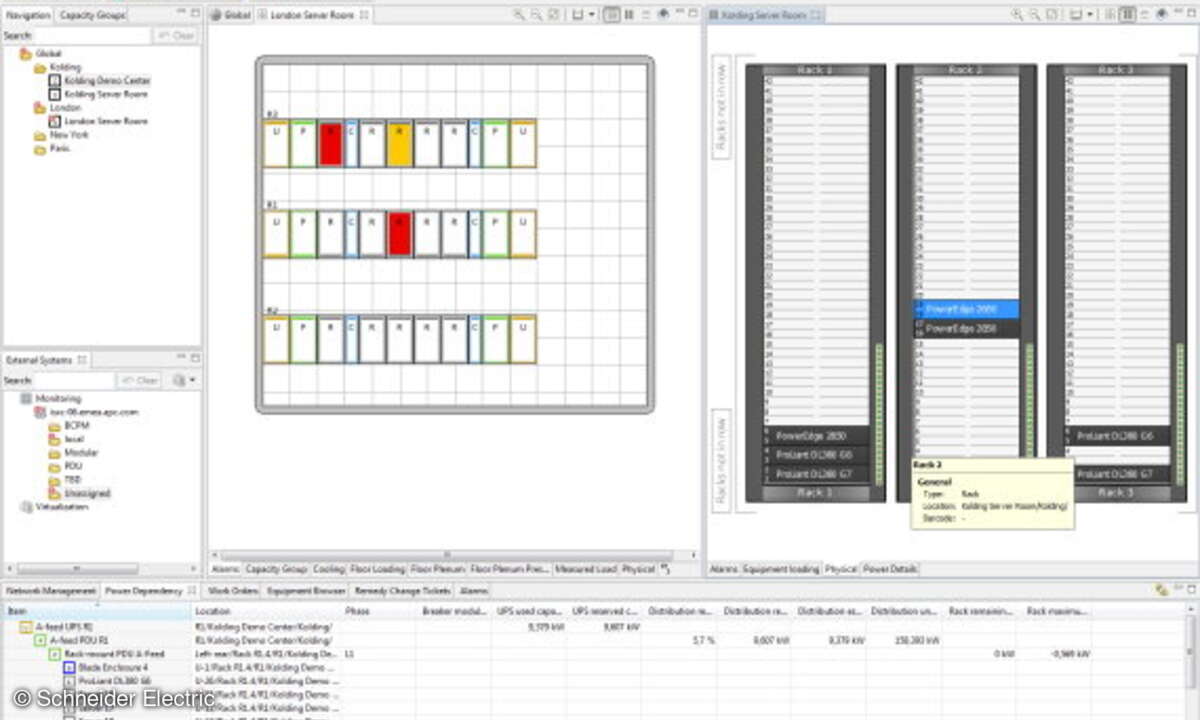Select the Kolding folder in Navigation tree
Viewport: 1200px width, 720px height.
click(58, 67)
